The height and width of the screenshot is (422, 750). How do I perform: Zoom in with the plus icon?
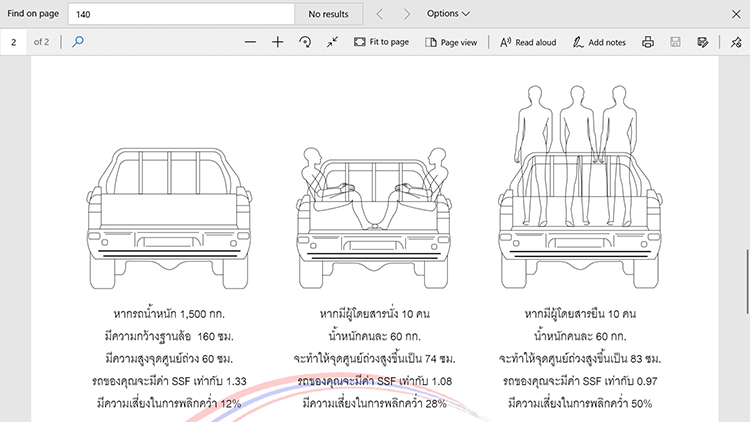click(x=278, y=42)
